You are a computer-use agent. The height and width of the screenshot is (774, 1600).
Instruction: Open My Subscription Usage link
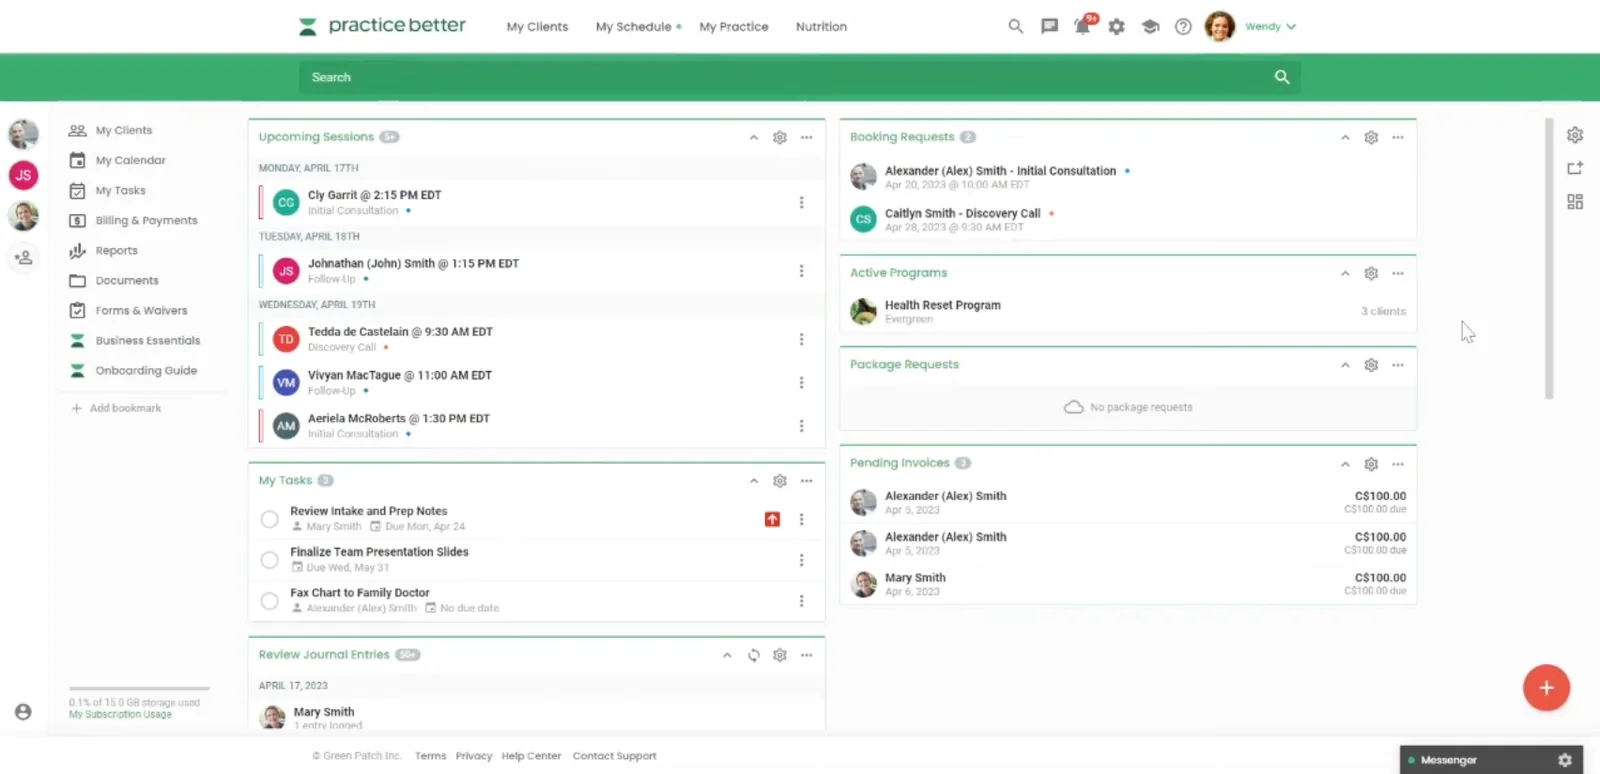(x=120, y=714)
